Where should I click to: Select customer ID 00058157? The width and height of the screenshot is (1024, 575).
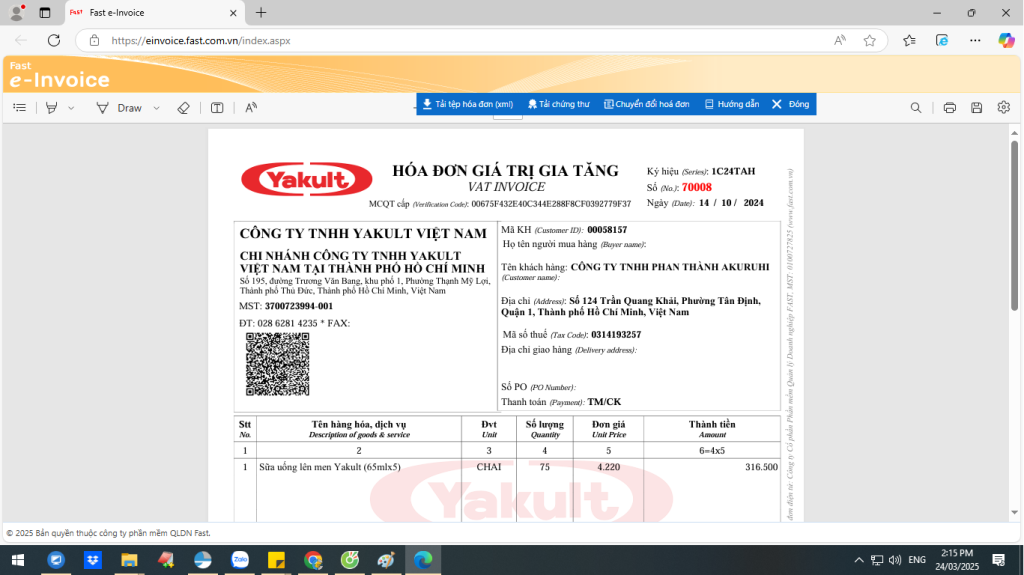[607, 230]
